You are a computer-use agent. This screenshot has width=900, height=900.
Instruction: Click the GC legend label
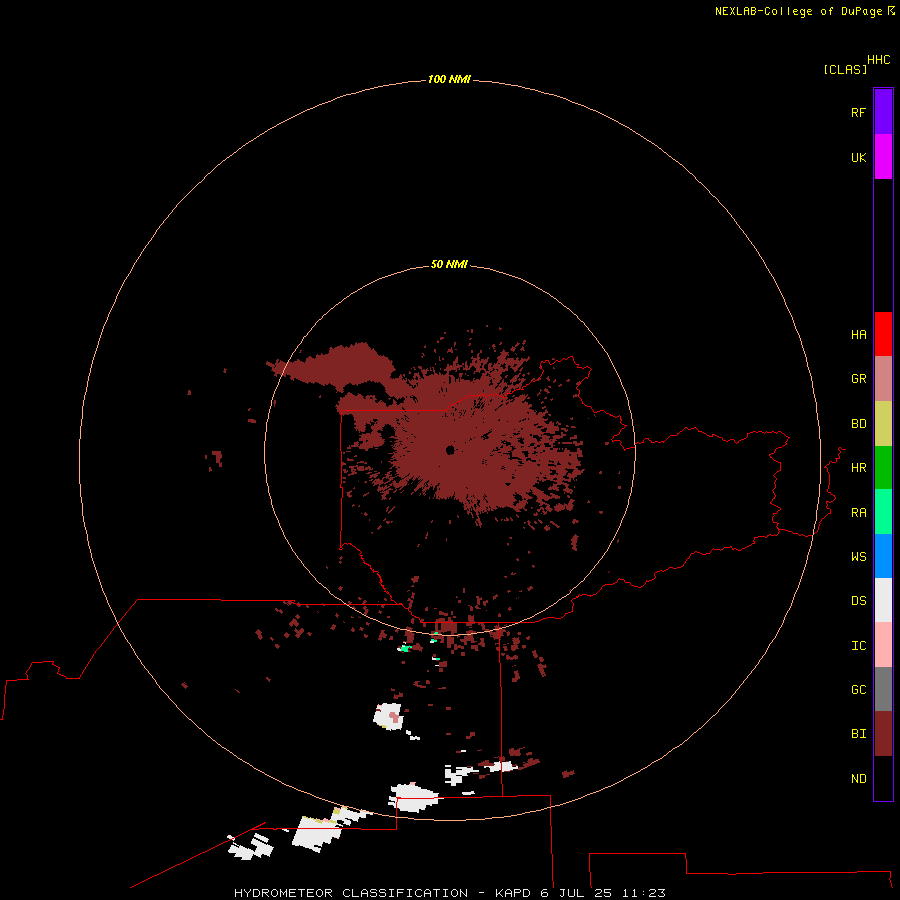pyautogui.click(x=858, y=690)
